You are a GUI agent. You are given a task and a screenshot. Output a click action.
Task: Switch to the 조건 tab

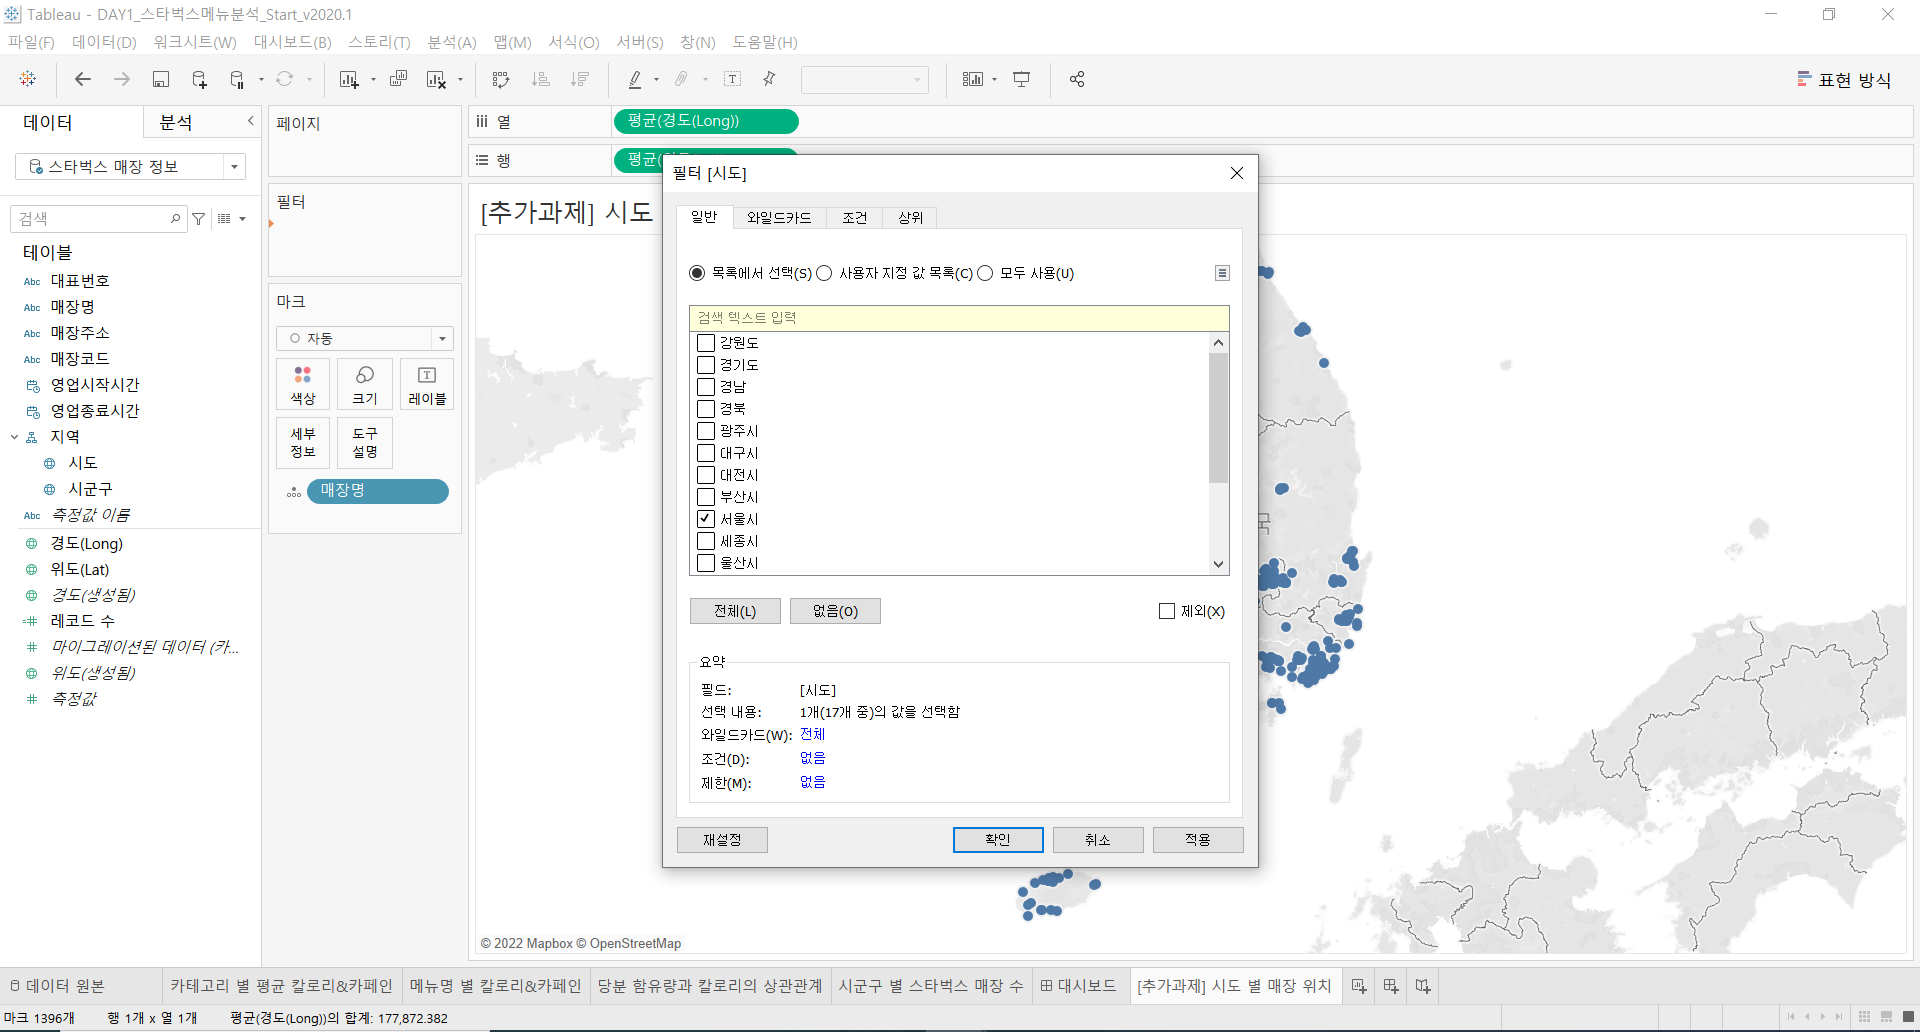pyautogui.click(x=854, y=217)
